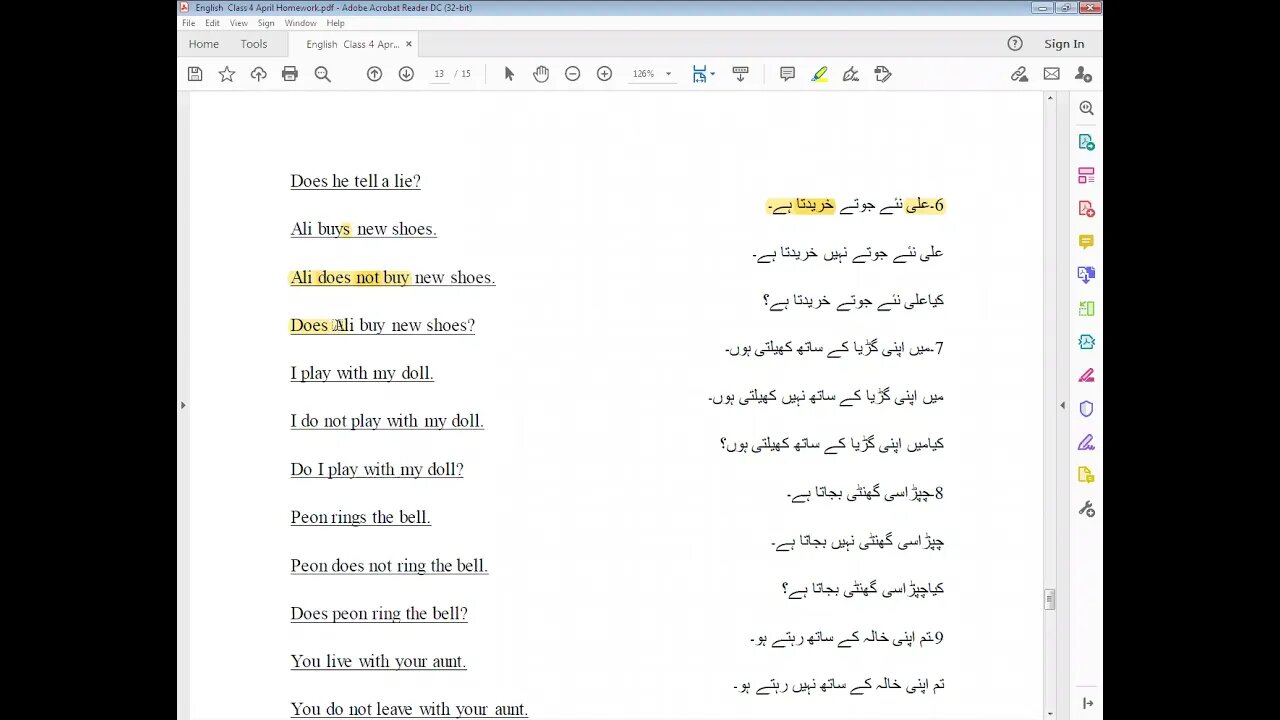The image size is (1280, 720).
Task: Open Redact tool in right pane
Action: click(x=1087, y=376)
